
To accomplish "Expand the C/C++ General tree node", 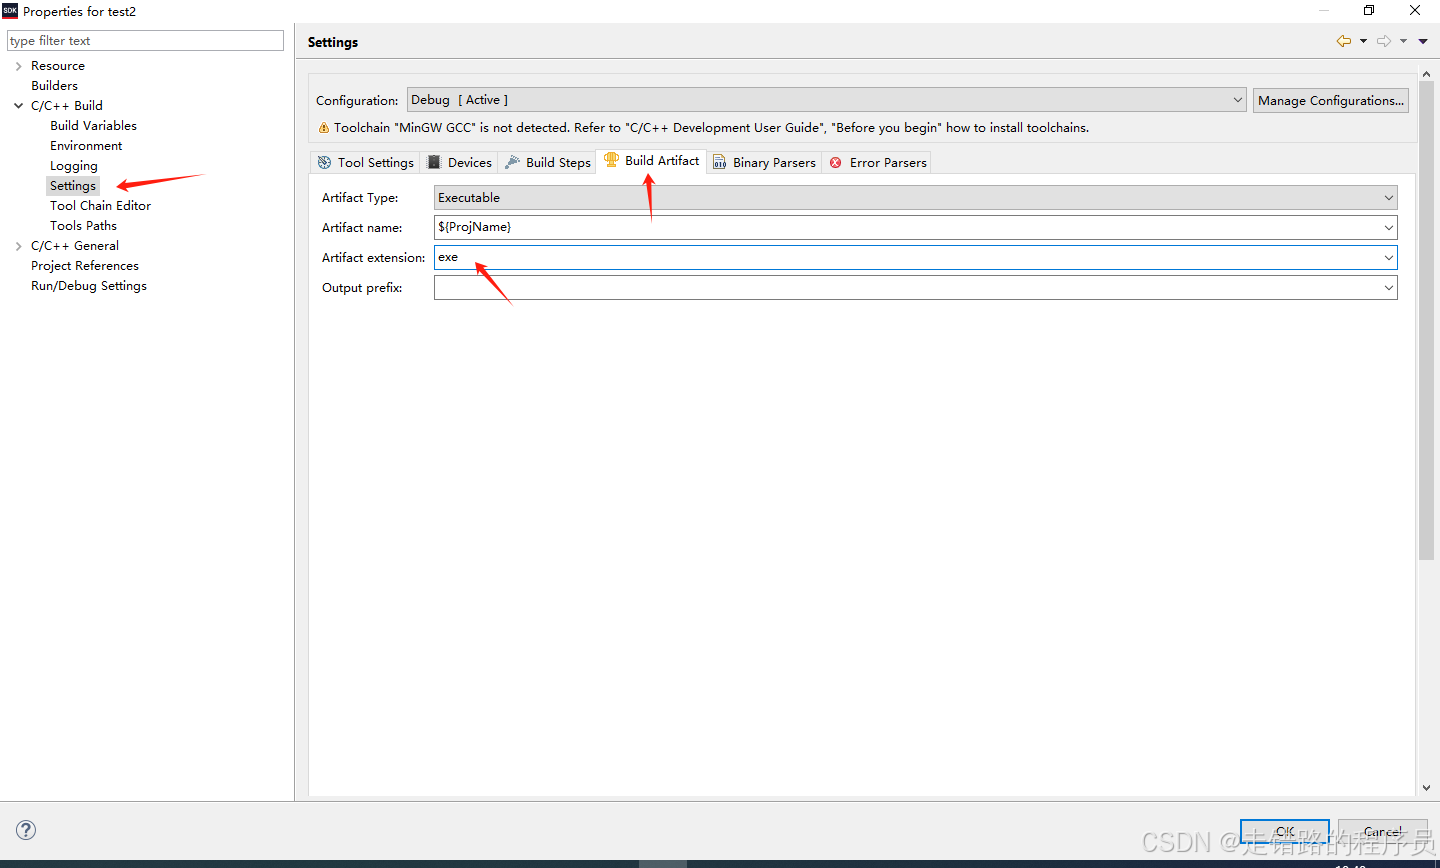I will click(x=18, y=246).
